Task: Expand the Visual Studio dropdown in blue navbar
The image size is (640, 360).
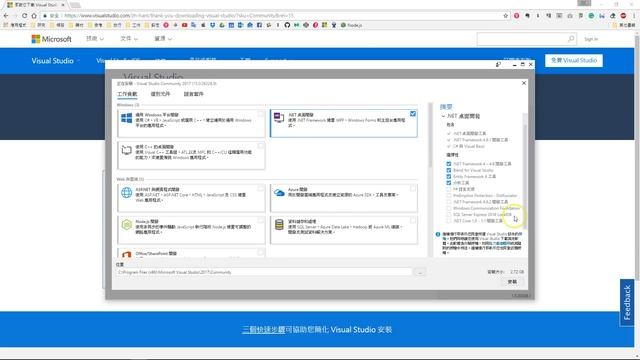Action: click(56, 61)
